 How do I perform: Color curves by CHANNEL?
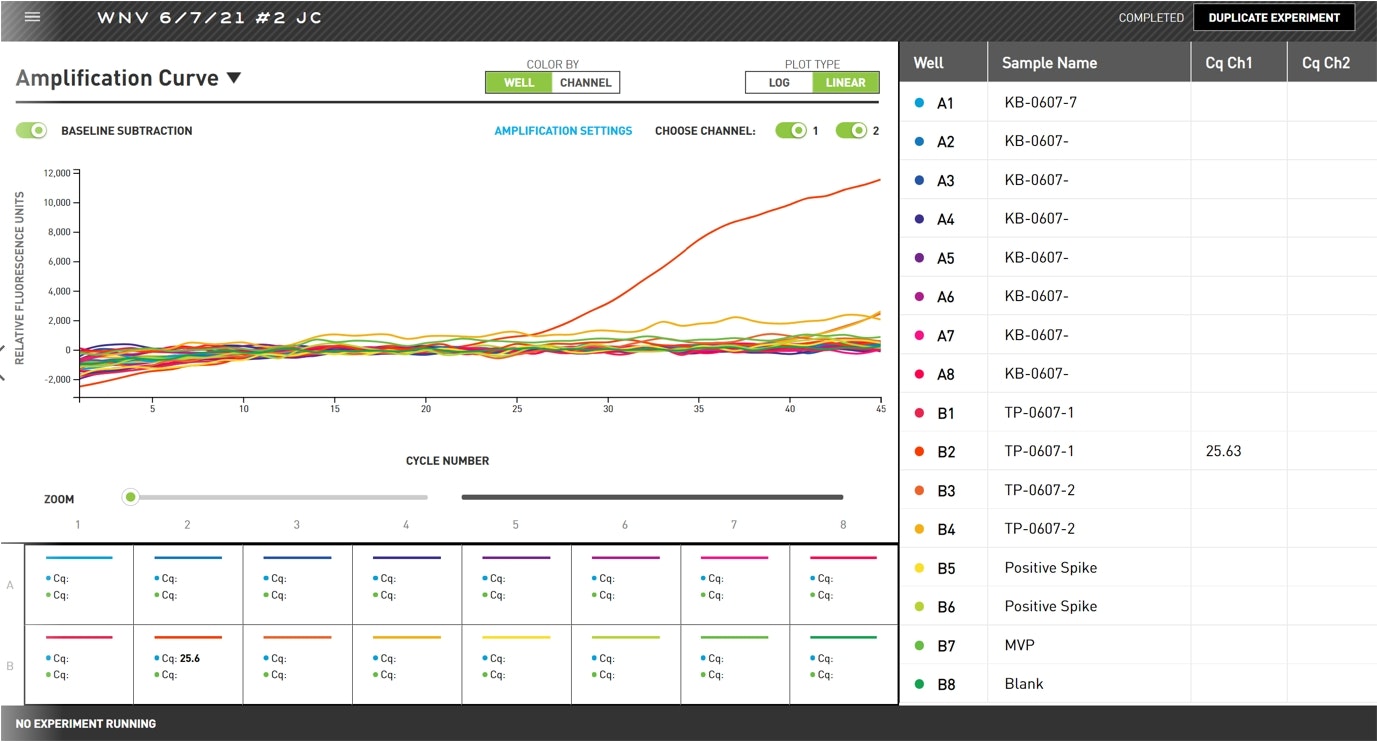[585, 83]
